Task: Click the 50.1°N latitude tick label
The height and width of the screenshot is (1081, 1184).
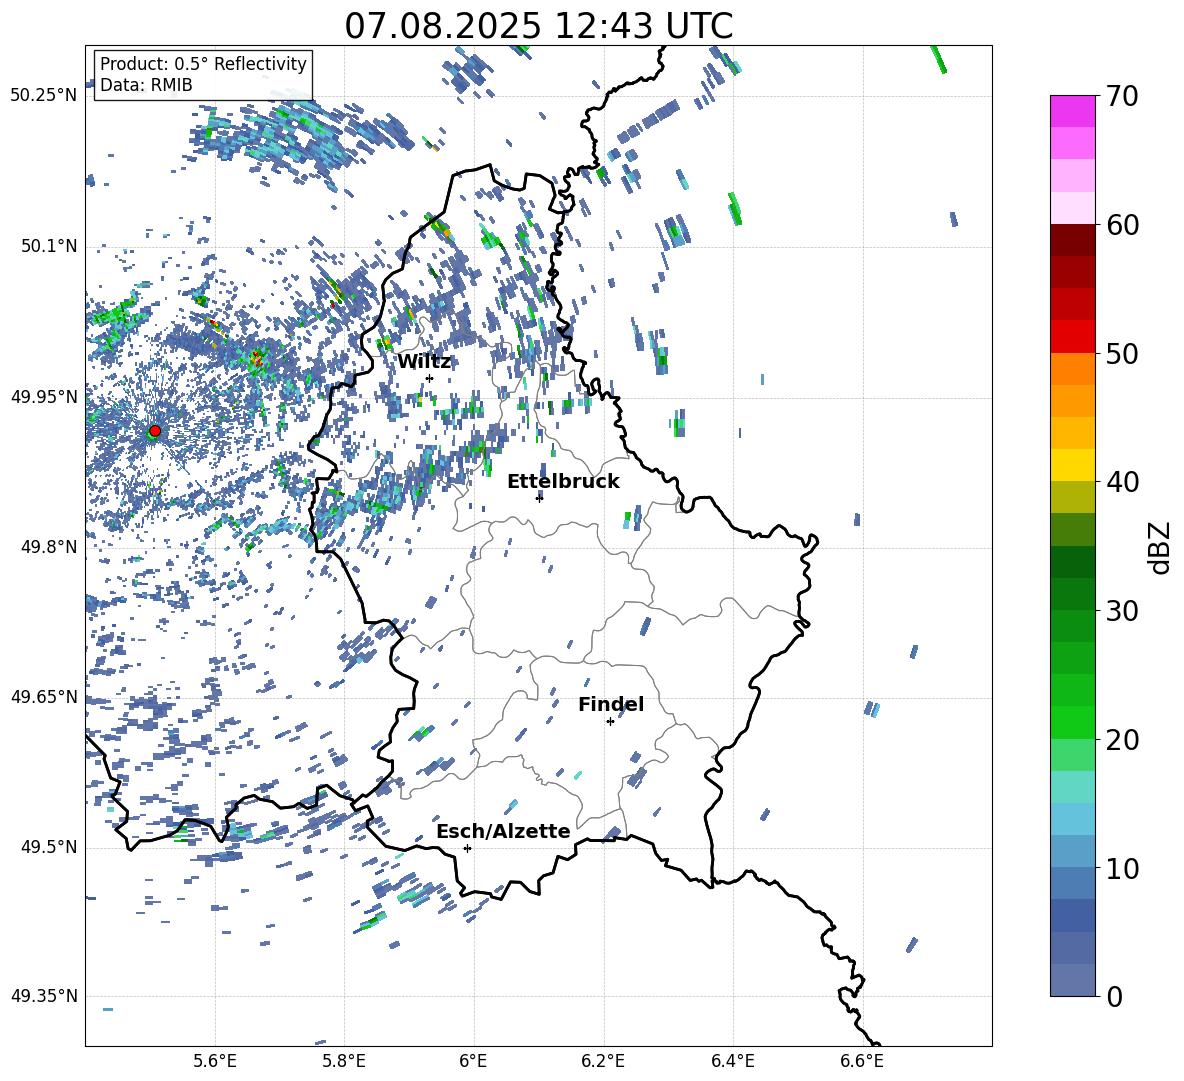Action: point(48,247)
